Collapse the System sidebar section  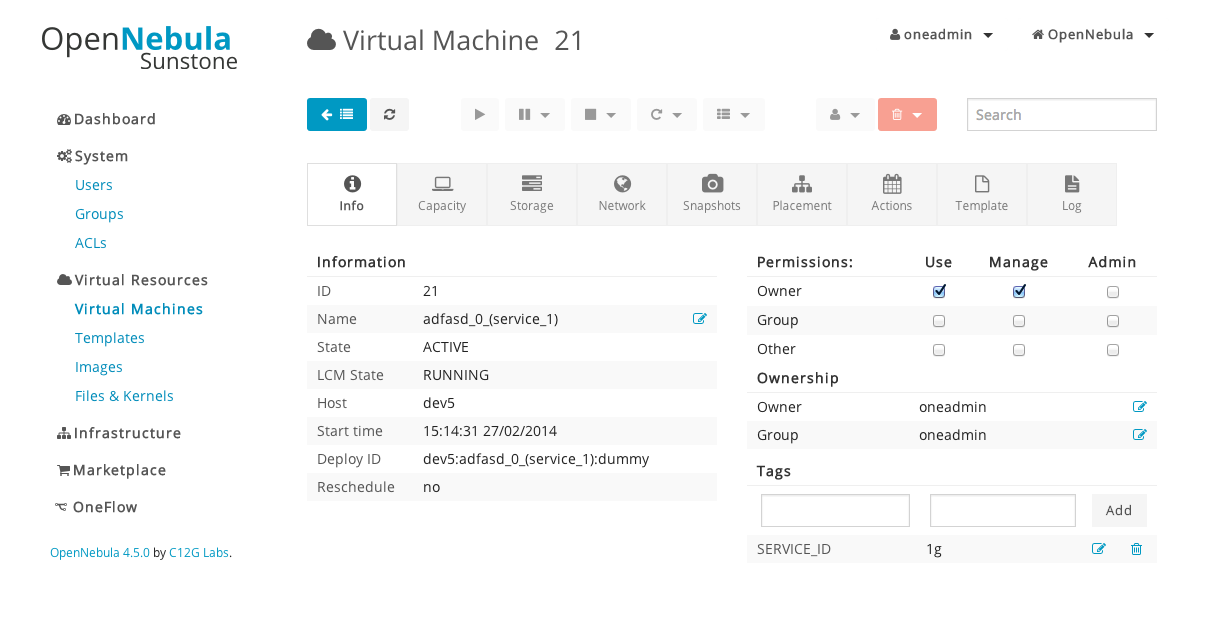pyautogui.click(x=93, y=156)
